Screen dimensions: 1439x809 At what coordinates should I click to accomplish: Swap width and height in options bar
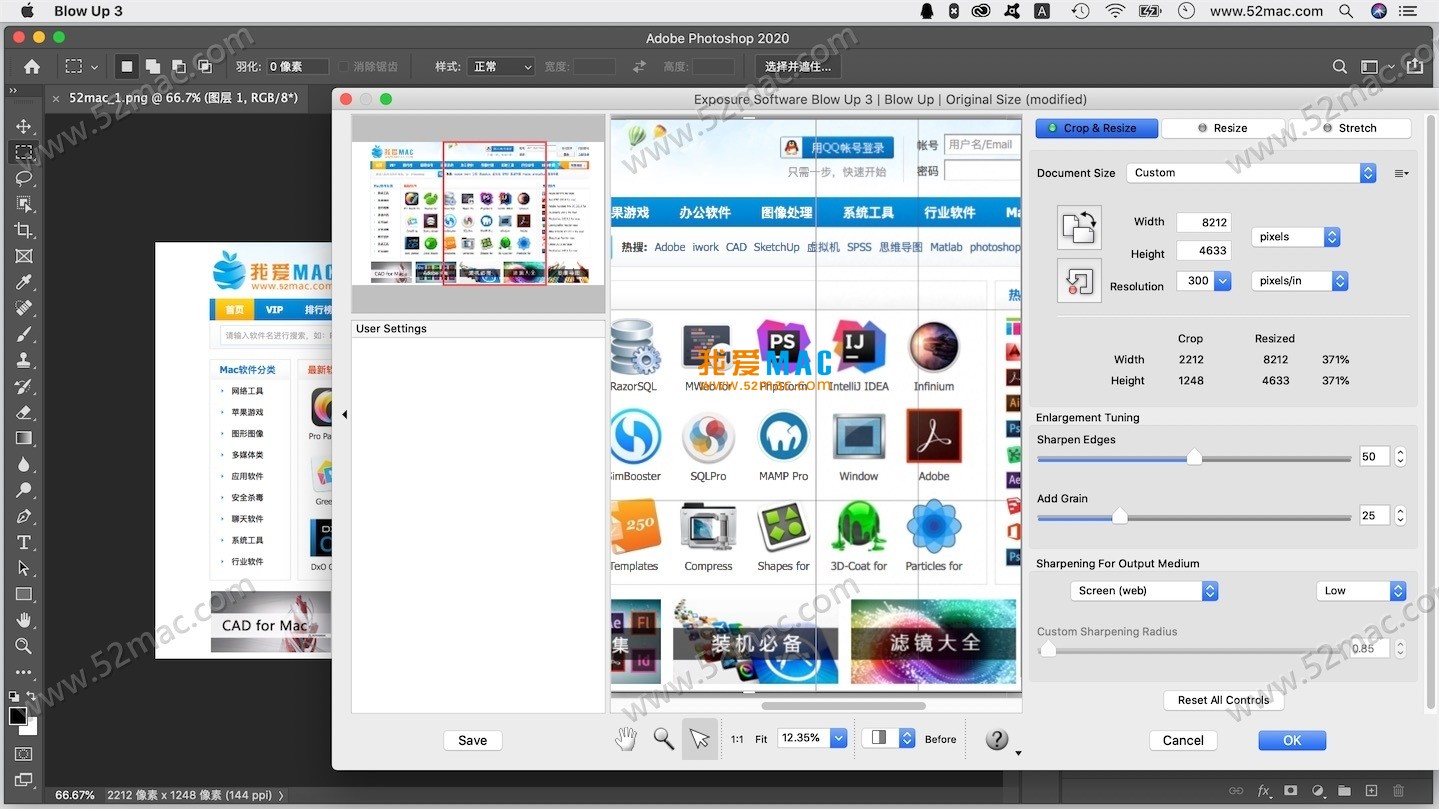point(639,66)
